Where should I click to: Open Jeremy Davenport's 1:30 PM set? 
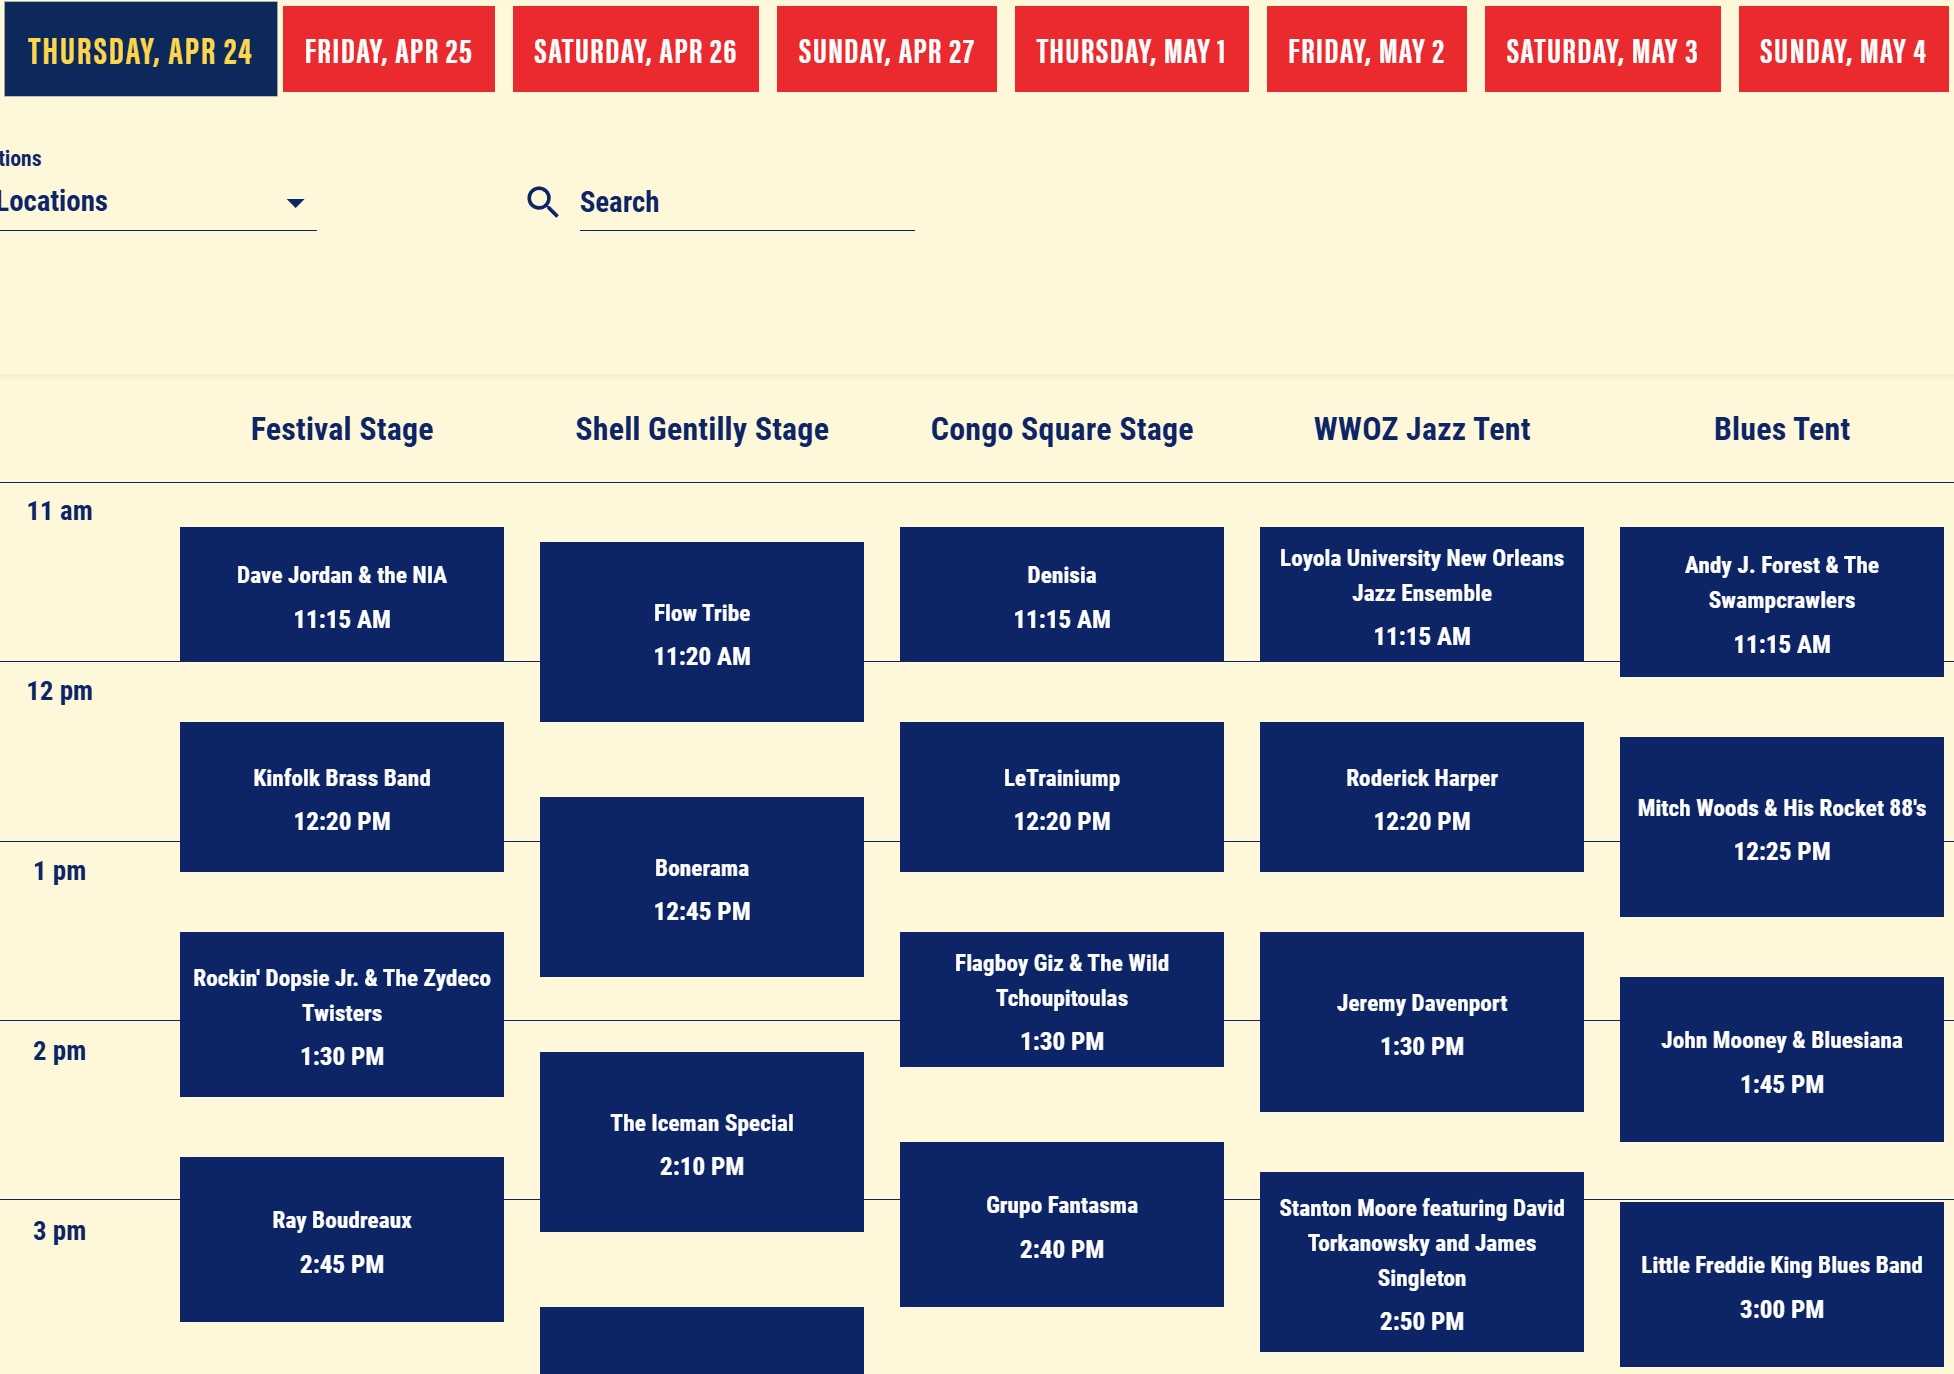(1421, 1023)
